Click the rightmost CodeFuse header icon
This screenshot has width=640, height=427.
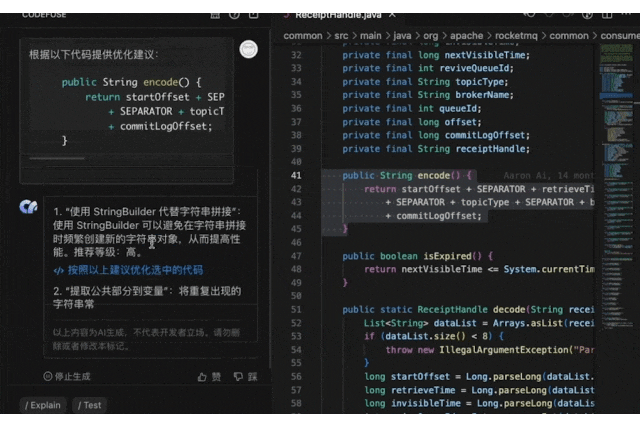pos(254,15)
